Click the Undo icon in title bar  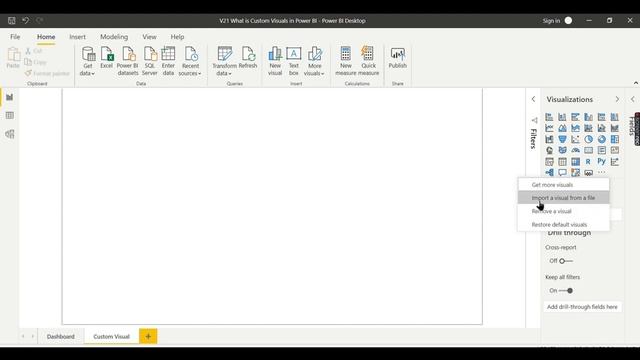coord(25,20)
